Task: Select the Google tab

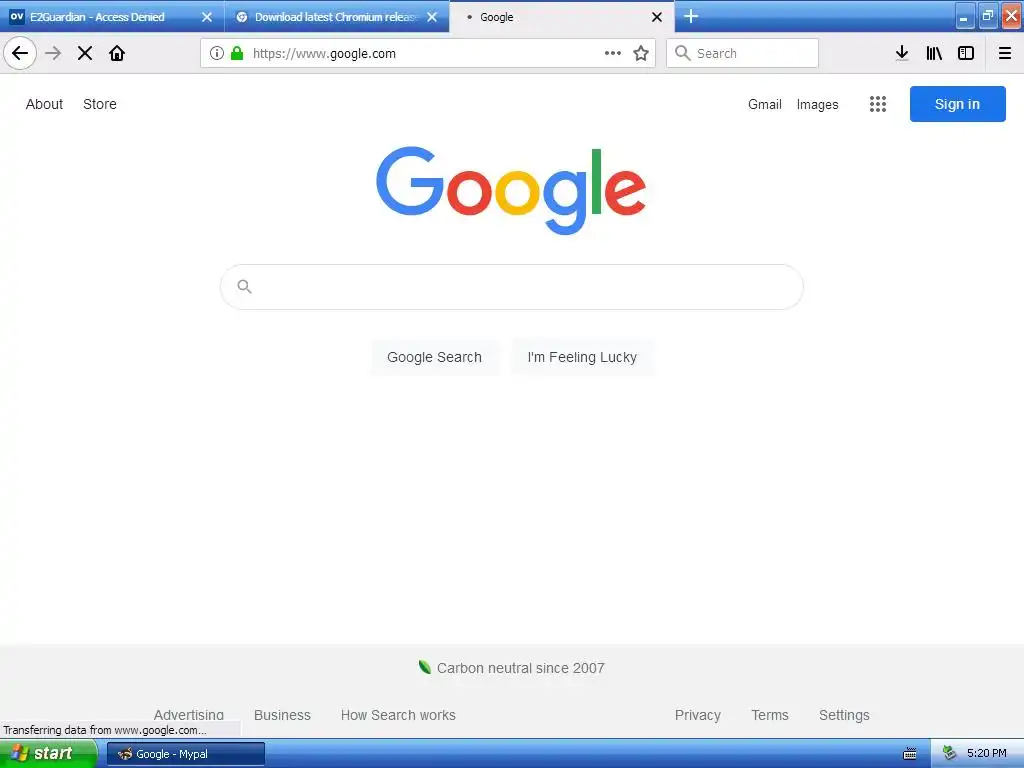Action: point(562,17)
